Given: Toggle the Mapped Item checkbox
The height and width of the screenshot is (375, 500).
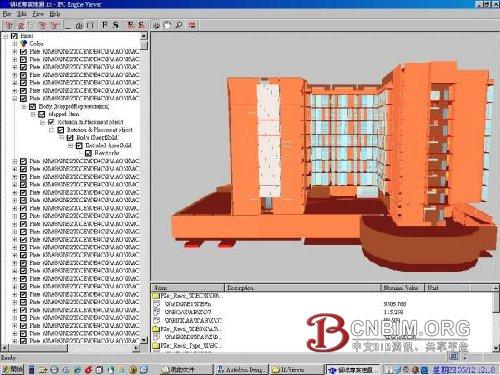Looking at the screenshot, I should tap(42, 114).
